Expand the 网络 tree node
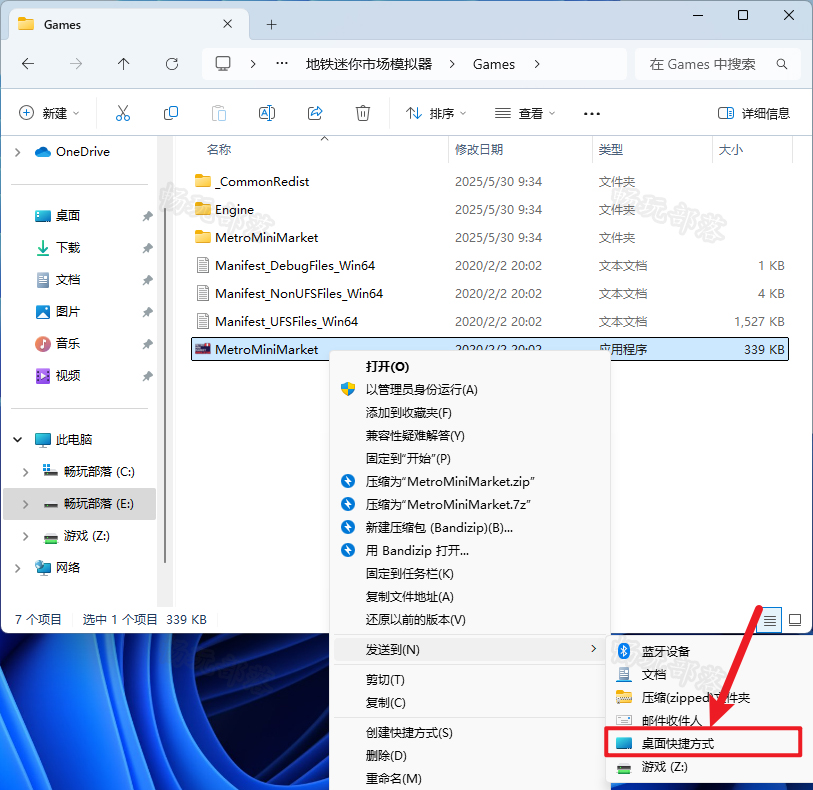The width and height of the screenshot is (813, 790). click(x=18, y=568)
